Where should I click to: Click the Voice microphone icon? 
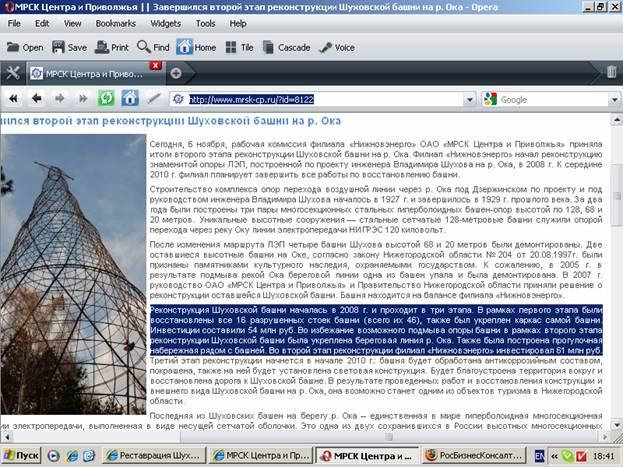click(325, 48)
